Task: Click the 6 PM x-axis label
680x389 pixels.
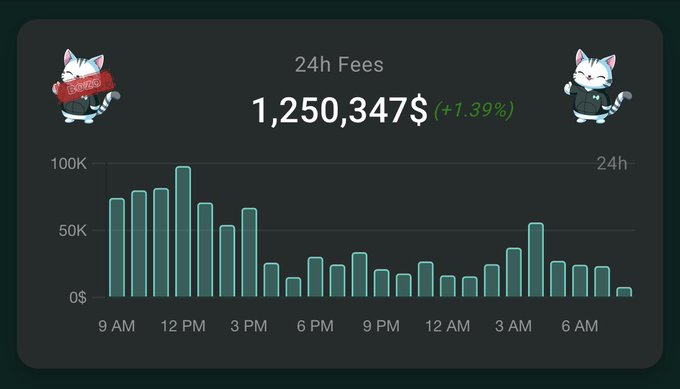Action: tap(315, 326)
